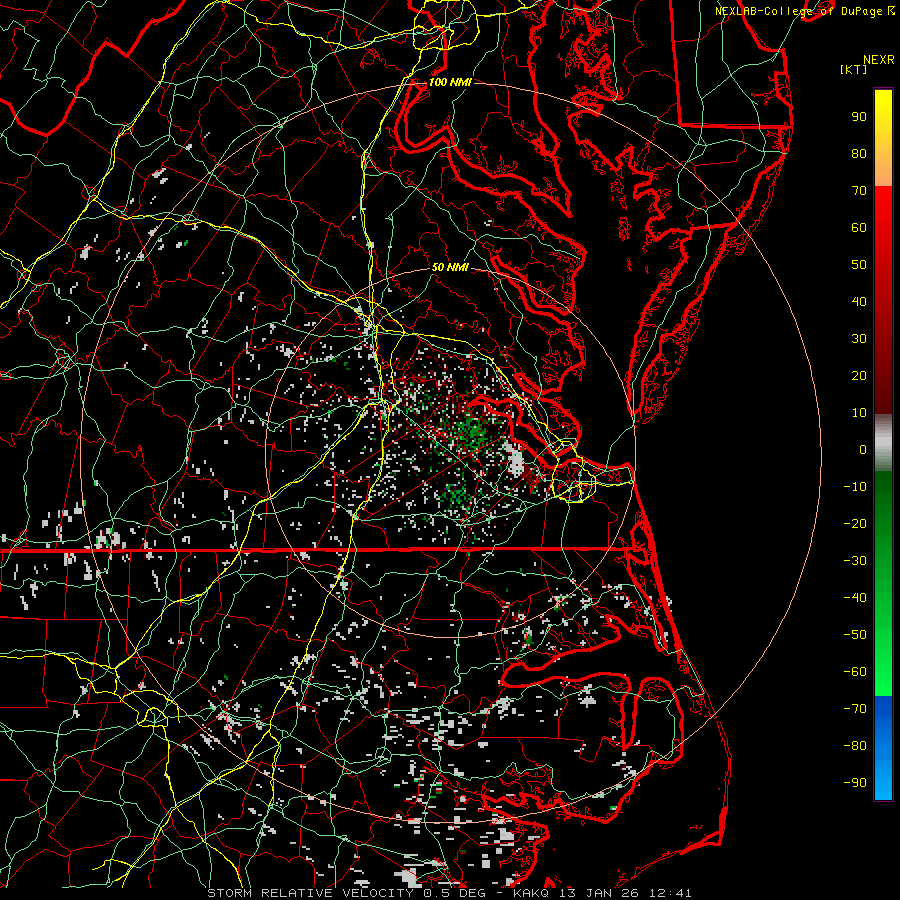Select the positive 70 scale value
The height and width of the screenshot is (900, 900).
(859, 191)
